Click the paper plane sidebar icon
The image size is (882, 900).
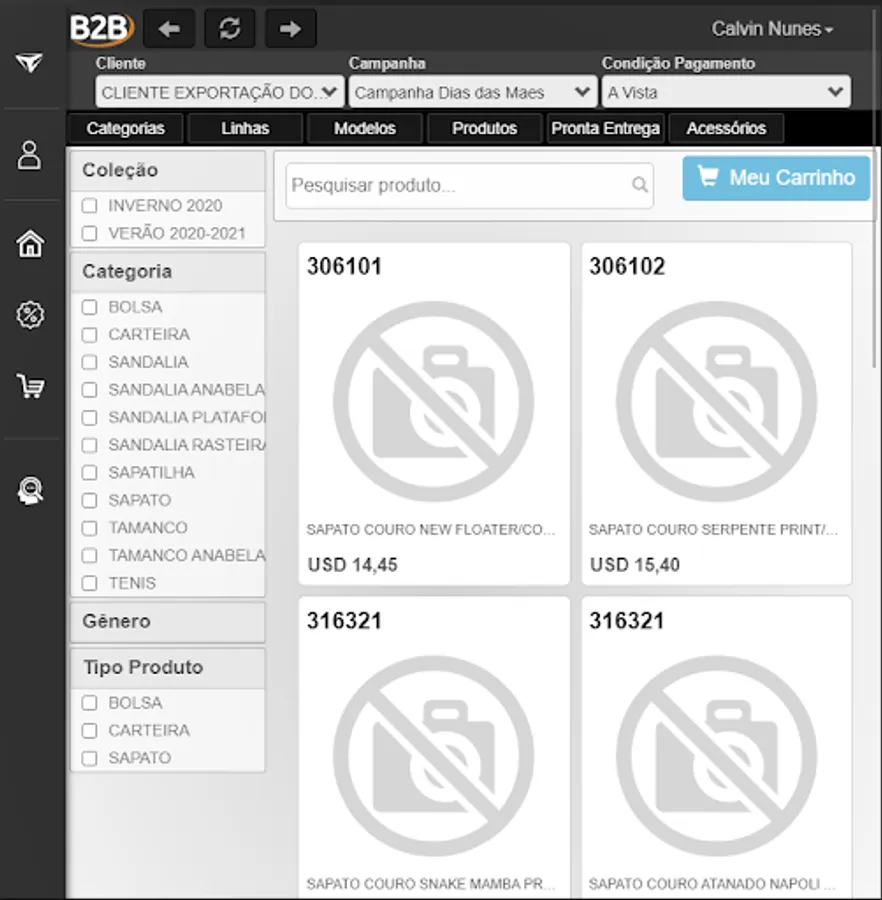[x=29, y=62]
